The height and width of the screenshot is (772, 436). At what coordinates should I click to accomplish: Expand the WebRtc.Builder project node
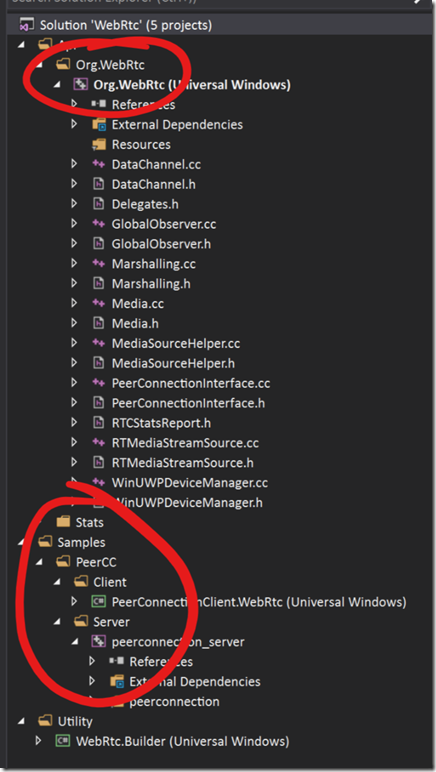pos(39,740)
